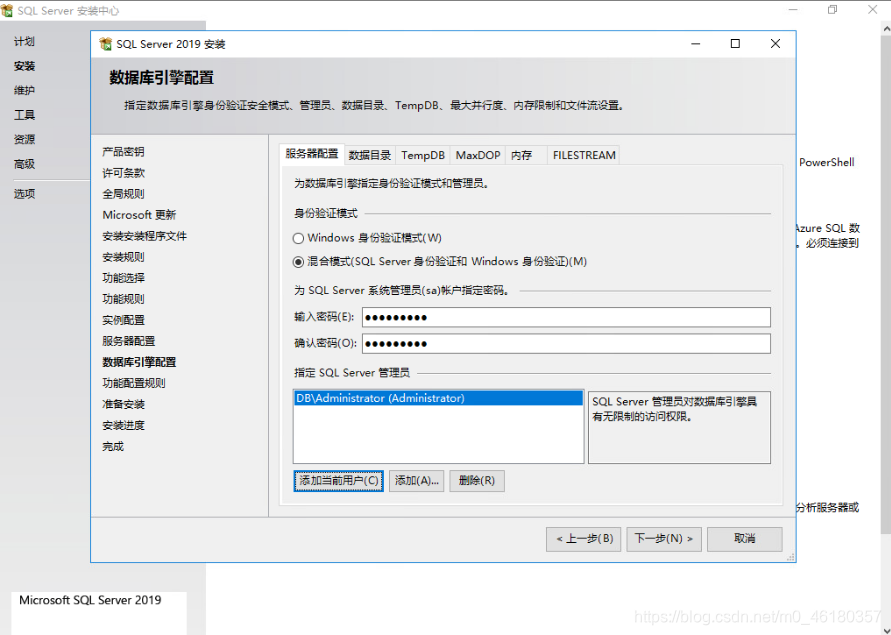Click the 取消 button
Viewport: 891px width, 635px height.
(x=744, y=539)
